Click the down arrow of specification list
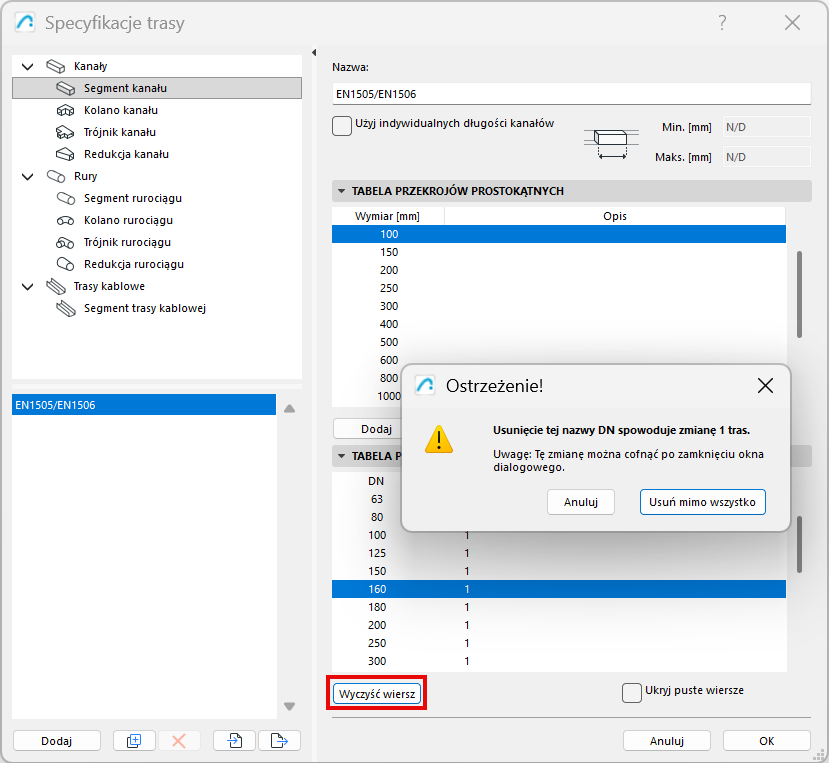829x763 pixels. coord(290,706)
